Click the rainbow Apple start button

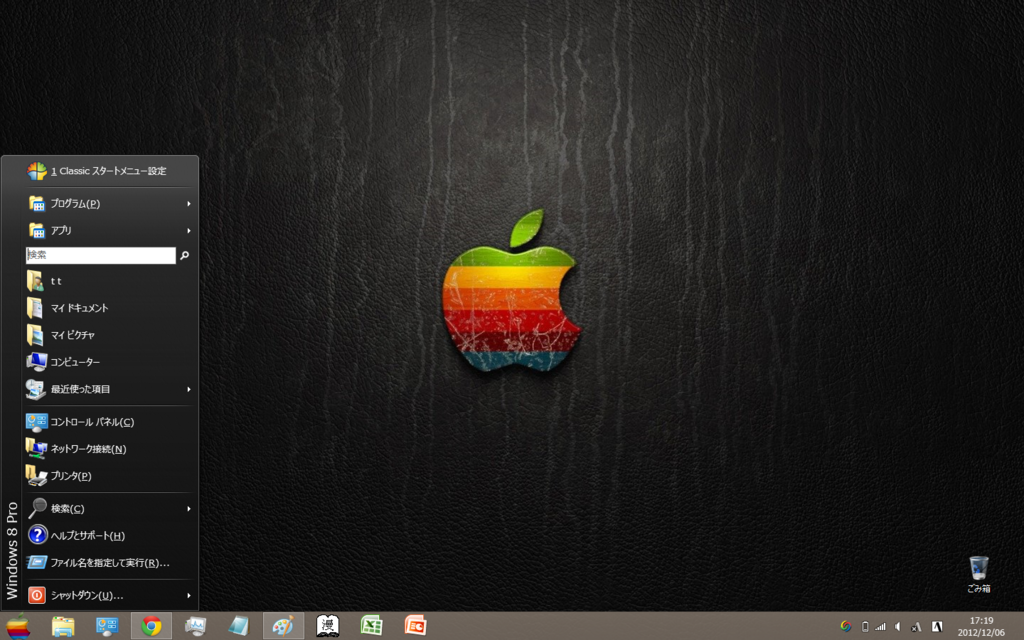(x=18, y=626)
